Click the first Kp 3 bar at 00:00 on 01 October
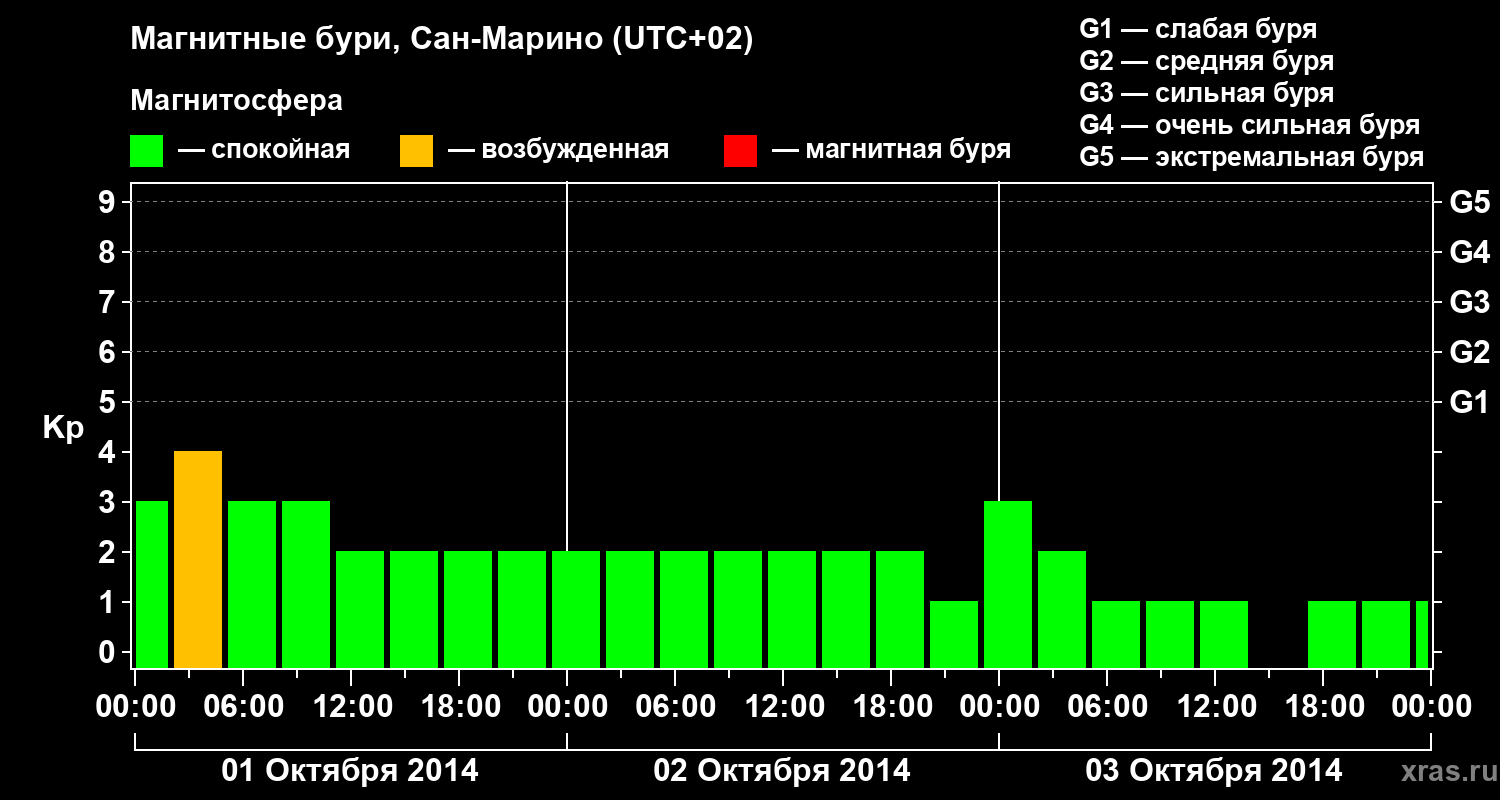 (x=151, y=585)
